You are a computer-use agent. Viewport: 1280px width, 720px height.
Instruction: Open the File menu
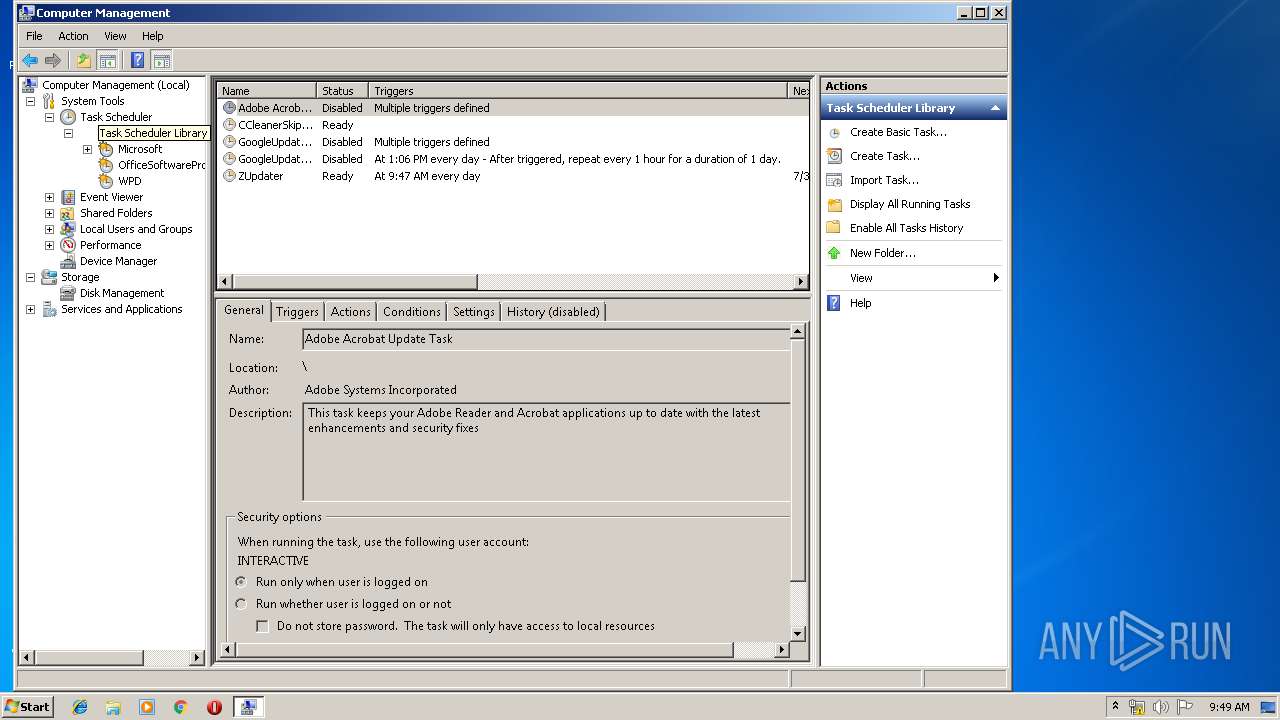(34, 36)
